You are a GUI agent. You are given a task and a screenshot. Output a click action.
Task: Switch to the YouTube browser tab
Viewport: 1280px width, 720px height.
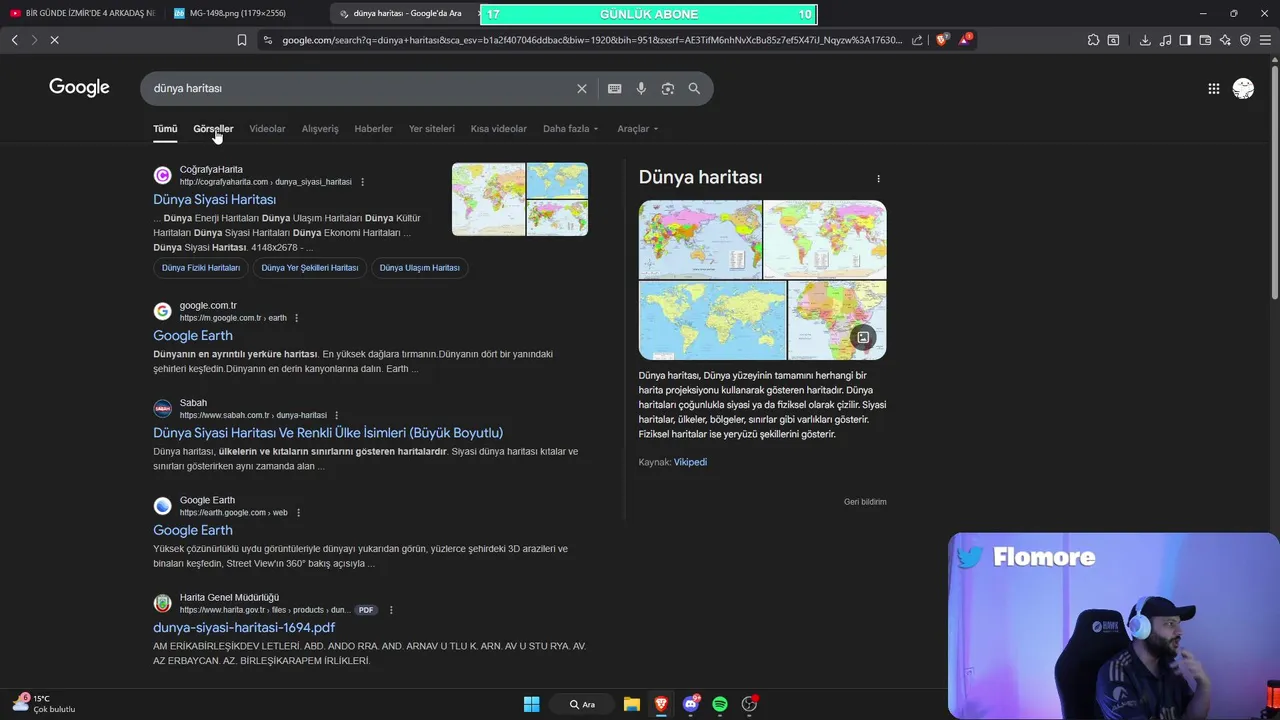pos(82,14)
